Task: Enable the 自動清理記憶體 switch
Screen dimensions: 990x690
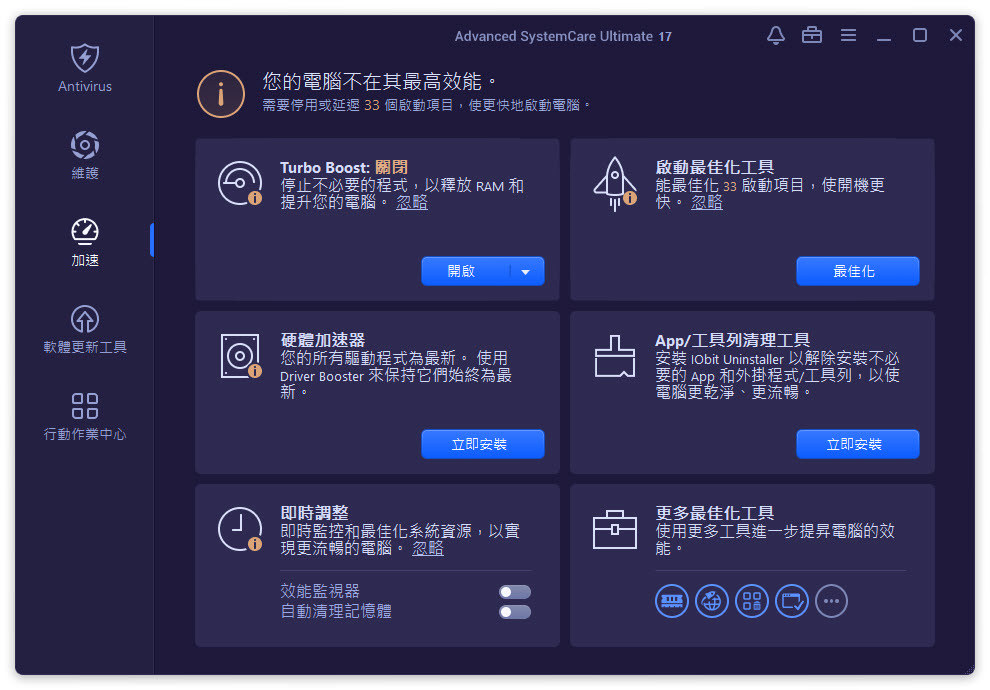Action: click(x=515, y=612)
